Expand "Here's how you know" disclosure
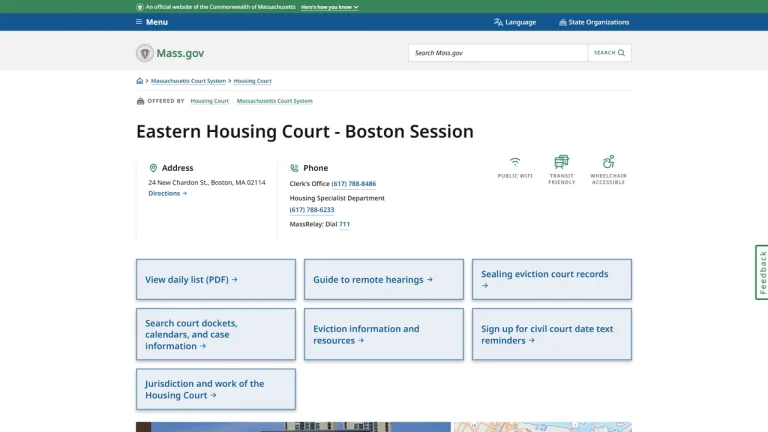This screenshot has width=768, height=432. point(330,7)
